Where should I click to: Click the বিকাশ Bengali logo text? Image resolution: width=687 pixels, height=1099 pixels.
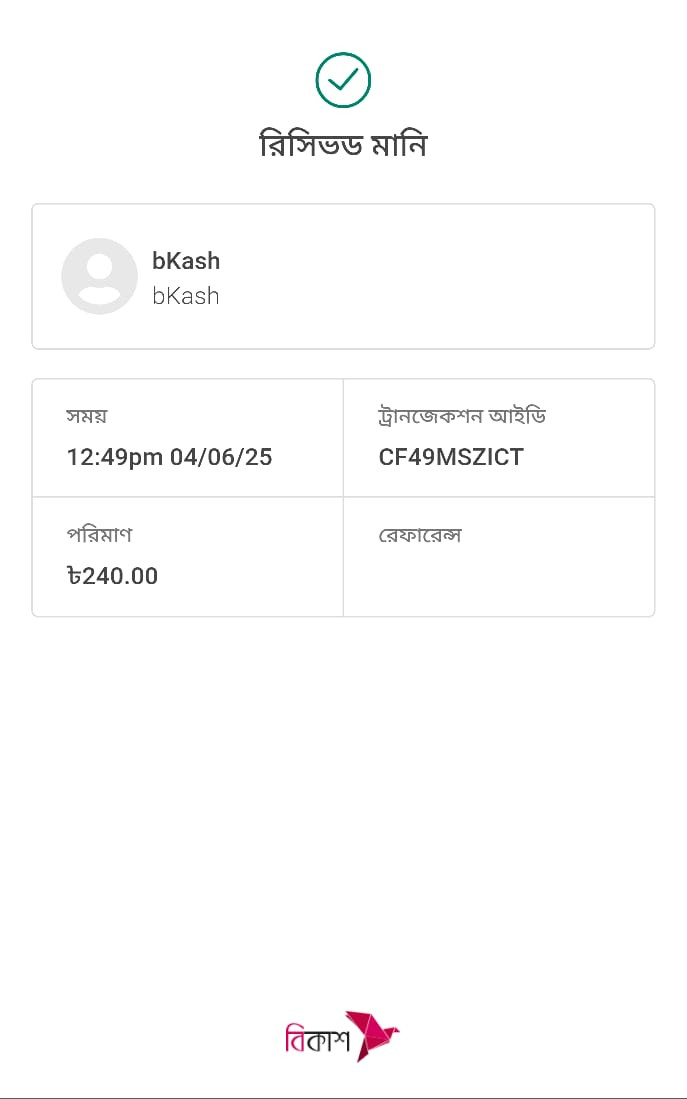coord(317,1037)
